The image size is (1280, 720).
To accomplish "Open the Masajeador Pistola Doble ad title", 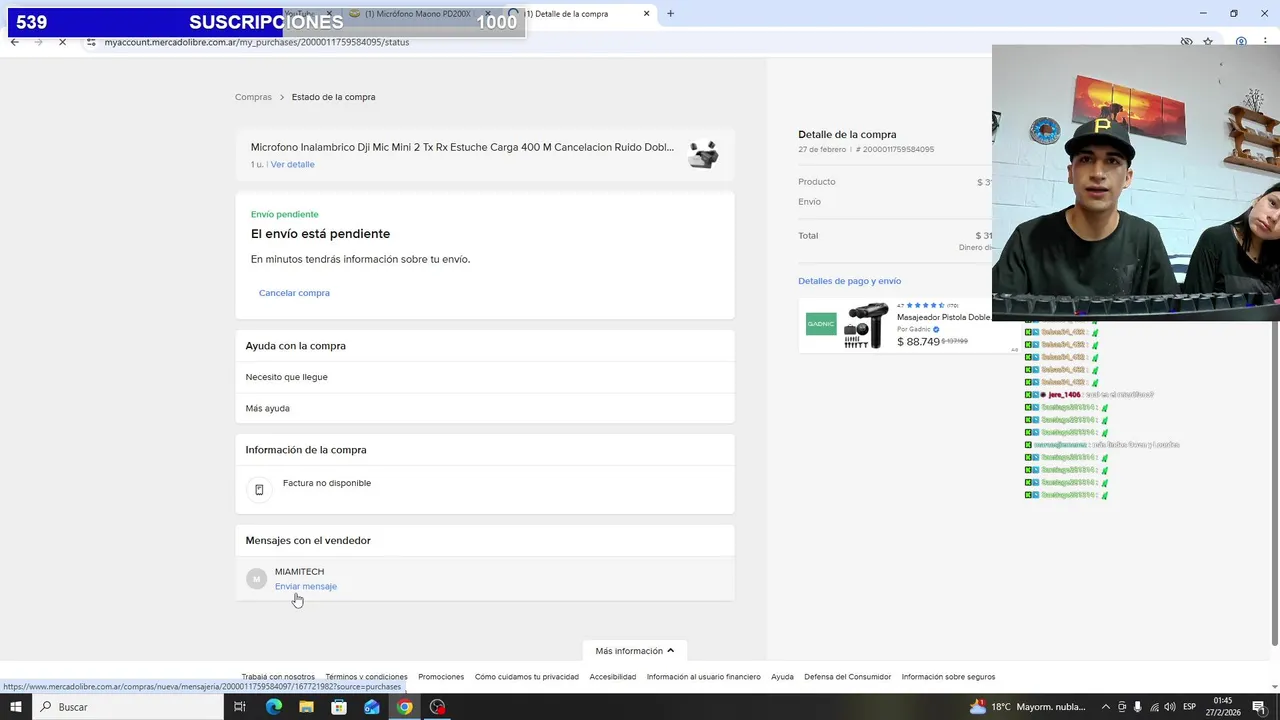I will tap(944, 317).
